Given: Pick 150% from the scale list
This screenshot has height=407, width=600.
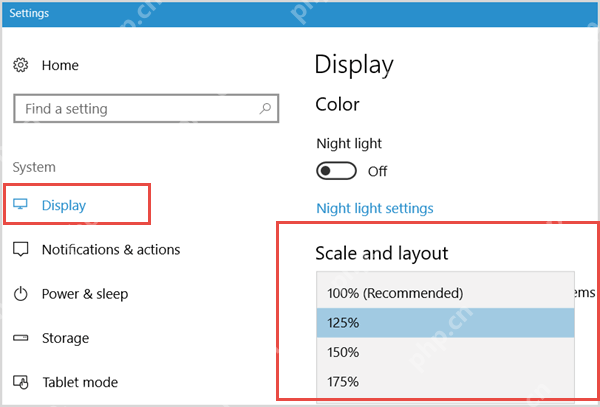Looking at the screenshot, I should 445,352.
